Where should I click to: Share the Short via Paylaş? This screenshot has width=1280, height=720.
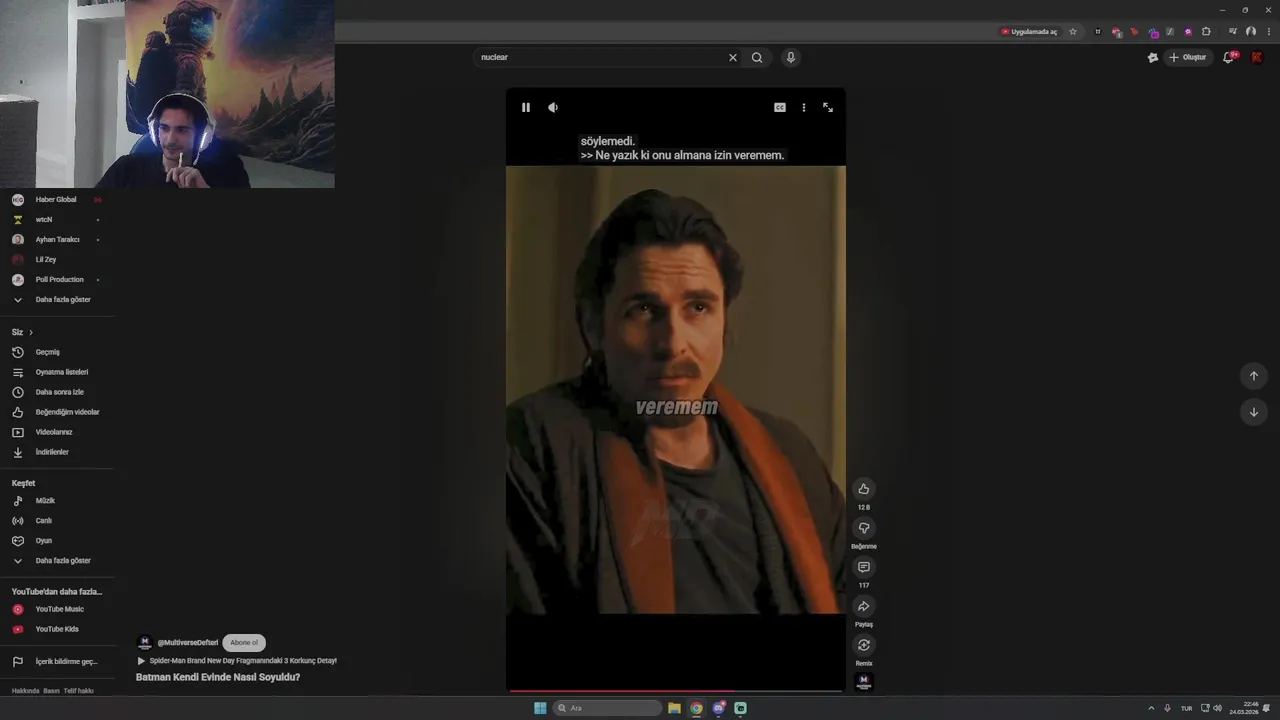864,606
